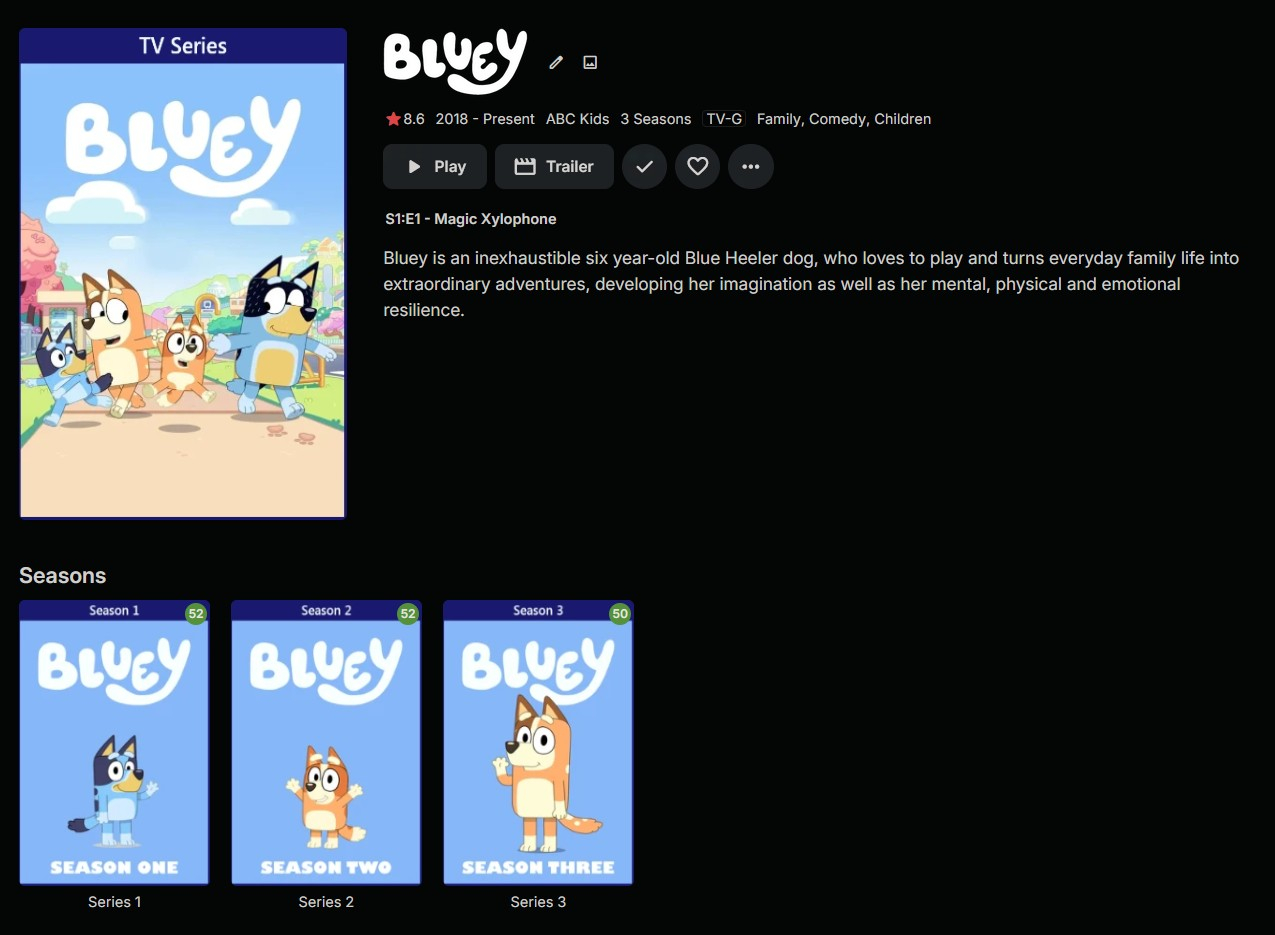Click the Series 2 label link

pyautogui.click(x=326, y=902)
